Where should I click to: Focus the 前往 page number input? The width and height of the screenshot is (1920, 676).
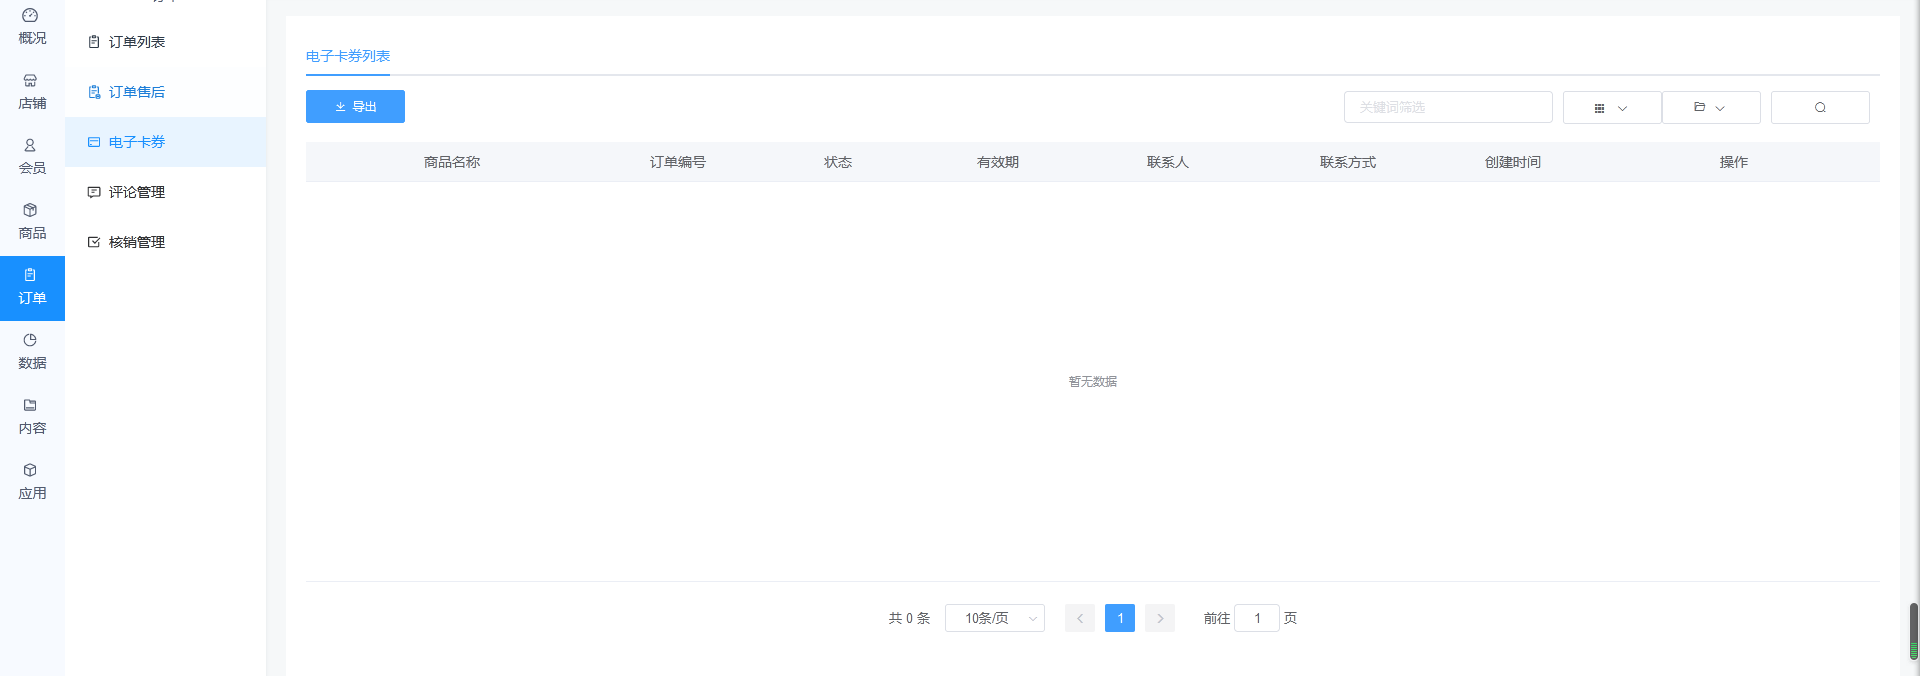click(x=1257, y=618)
